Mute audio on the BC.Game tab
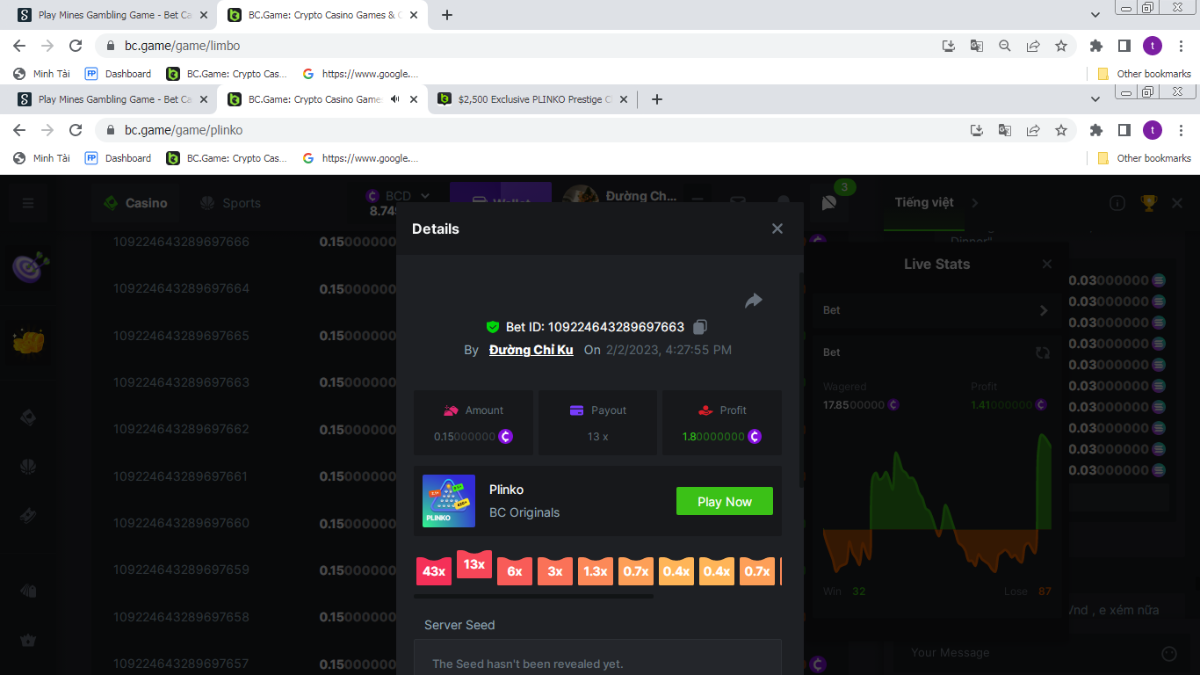 [395, 99]
